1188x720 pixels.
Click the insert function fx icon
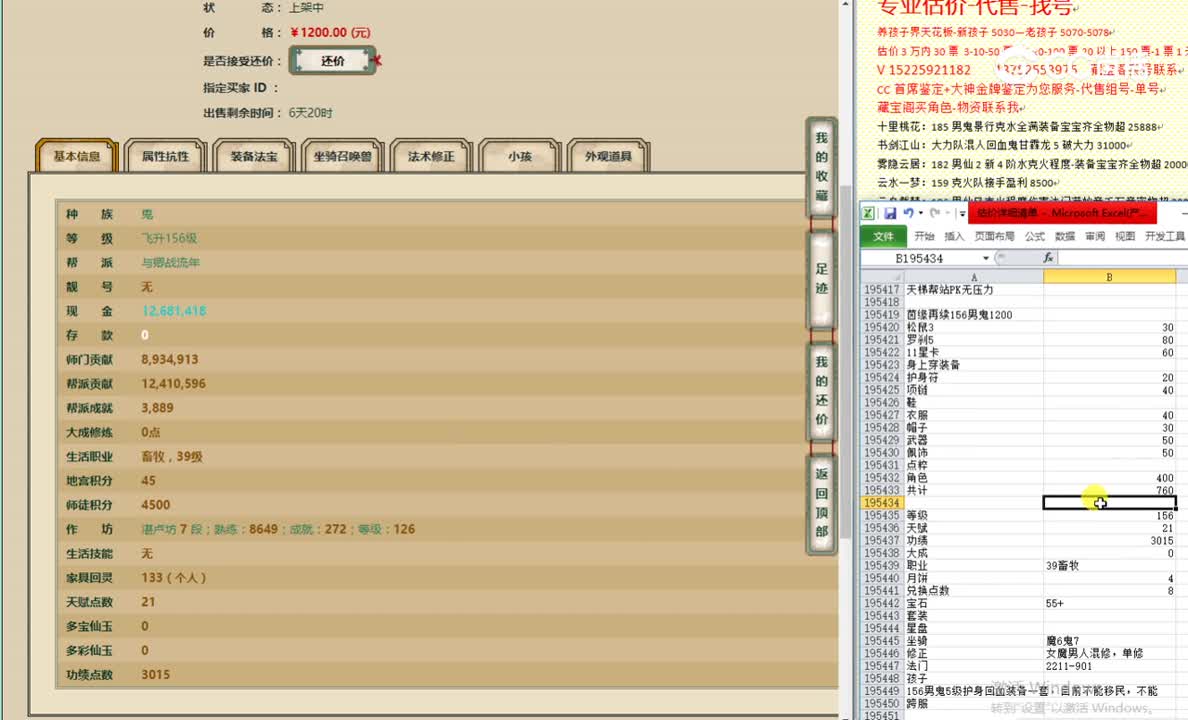(1049, 258)
